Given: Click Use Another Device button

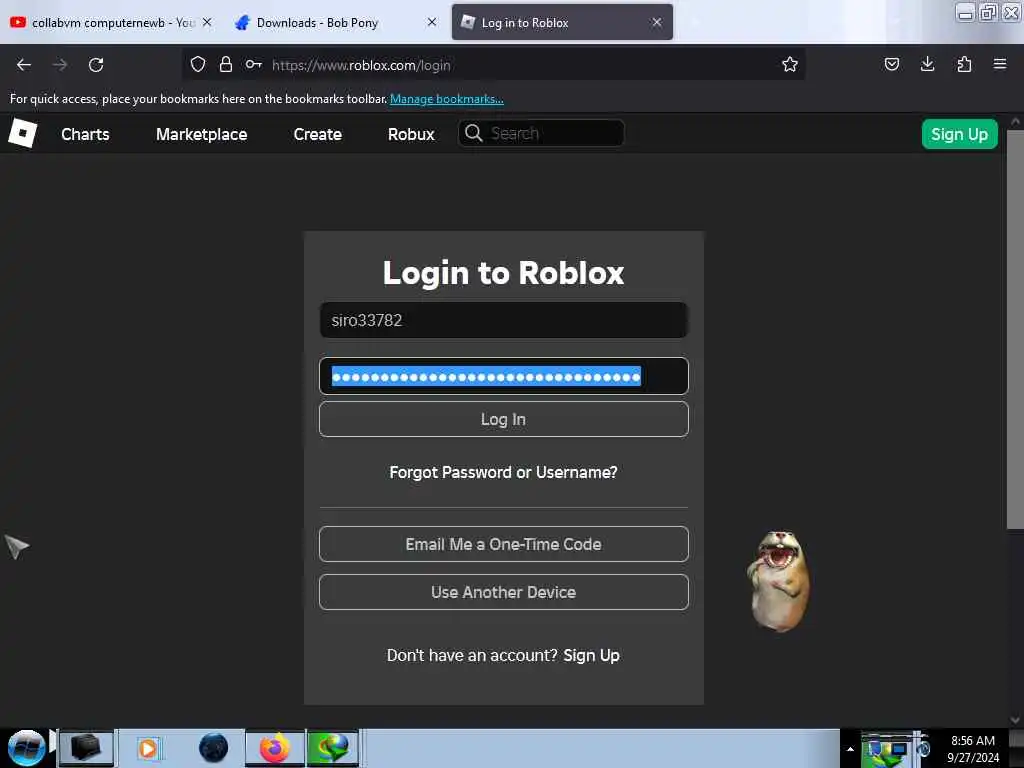Looking at the screenshot, I should 504,592.
